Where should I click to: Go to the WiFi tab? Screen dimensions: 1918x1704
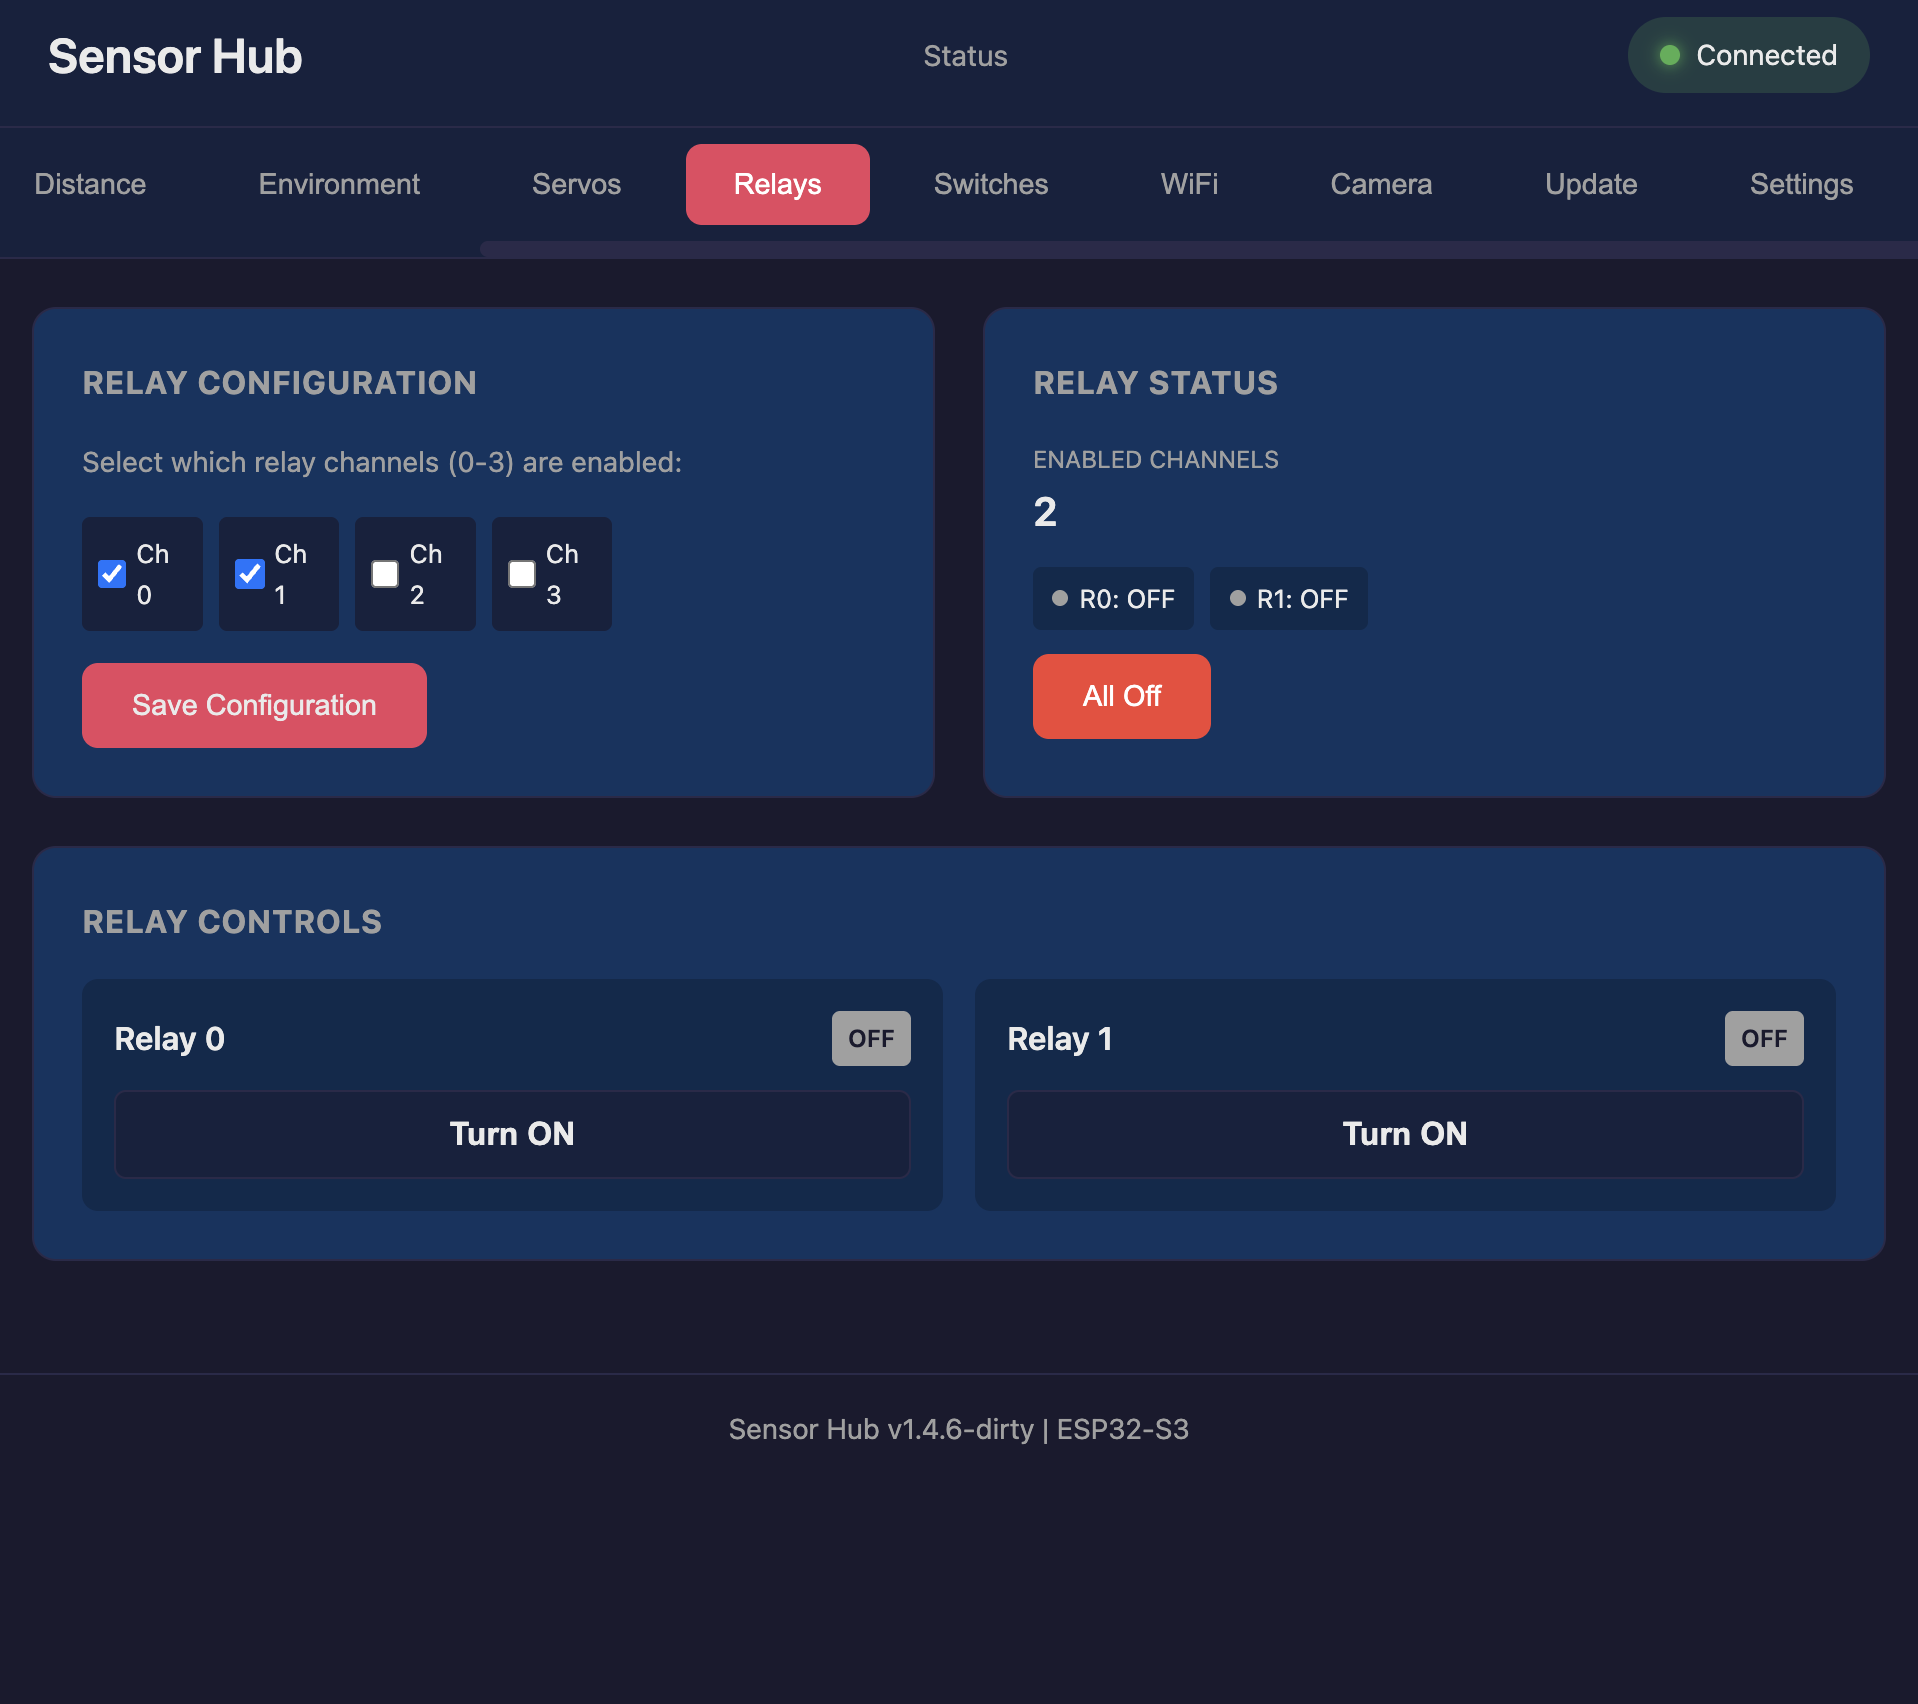[1189, 184]
